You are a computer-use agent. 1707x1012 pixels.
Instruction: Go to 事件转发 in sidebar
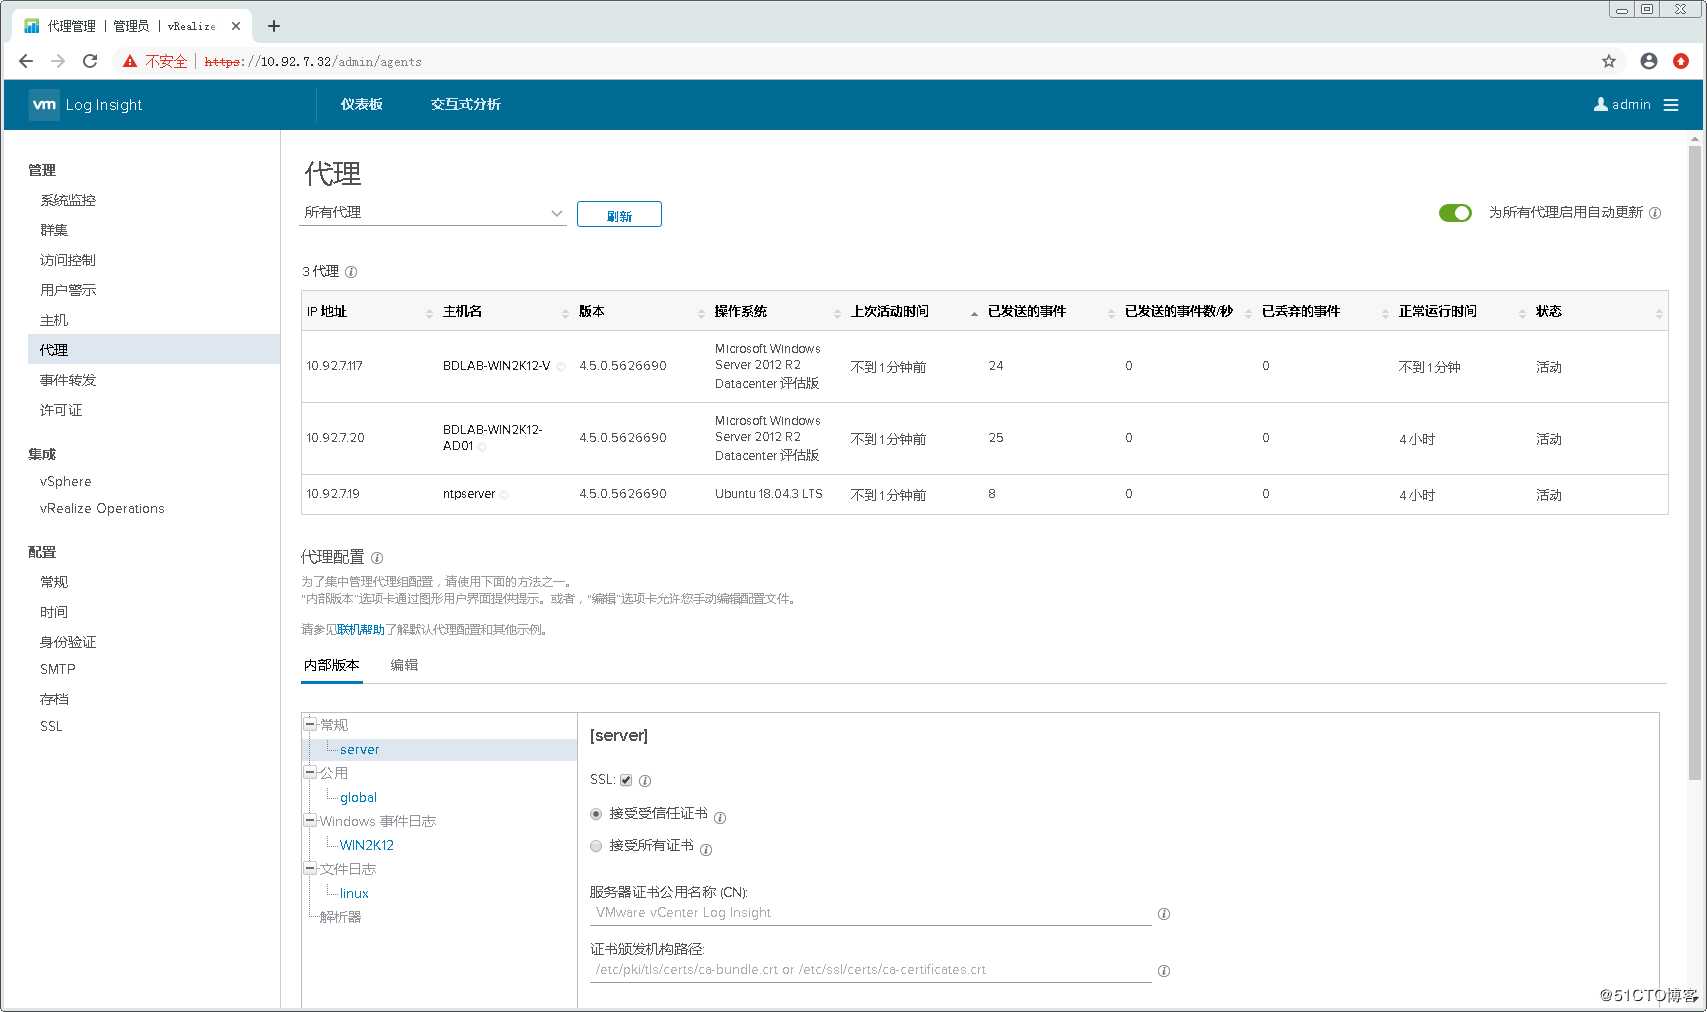click(68, 380)
